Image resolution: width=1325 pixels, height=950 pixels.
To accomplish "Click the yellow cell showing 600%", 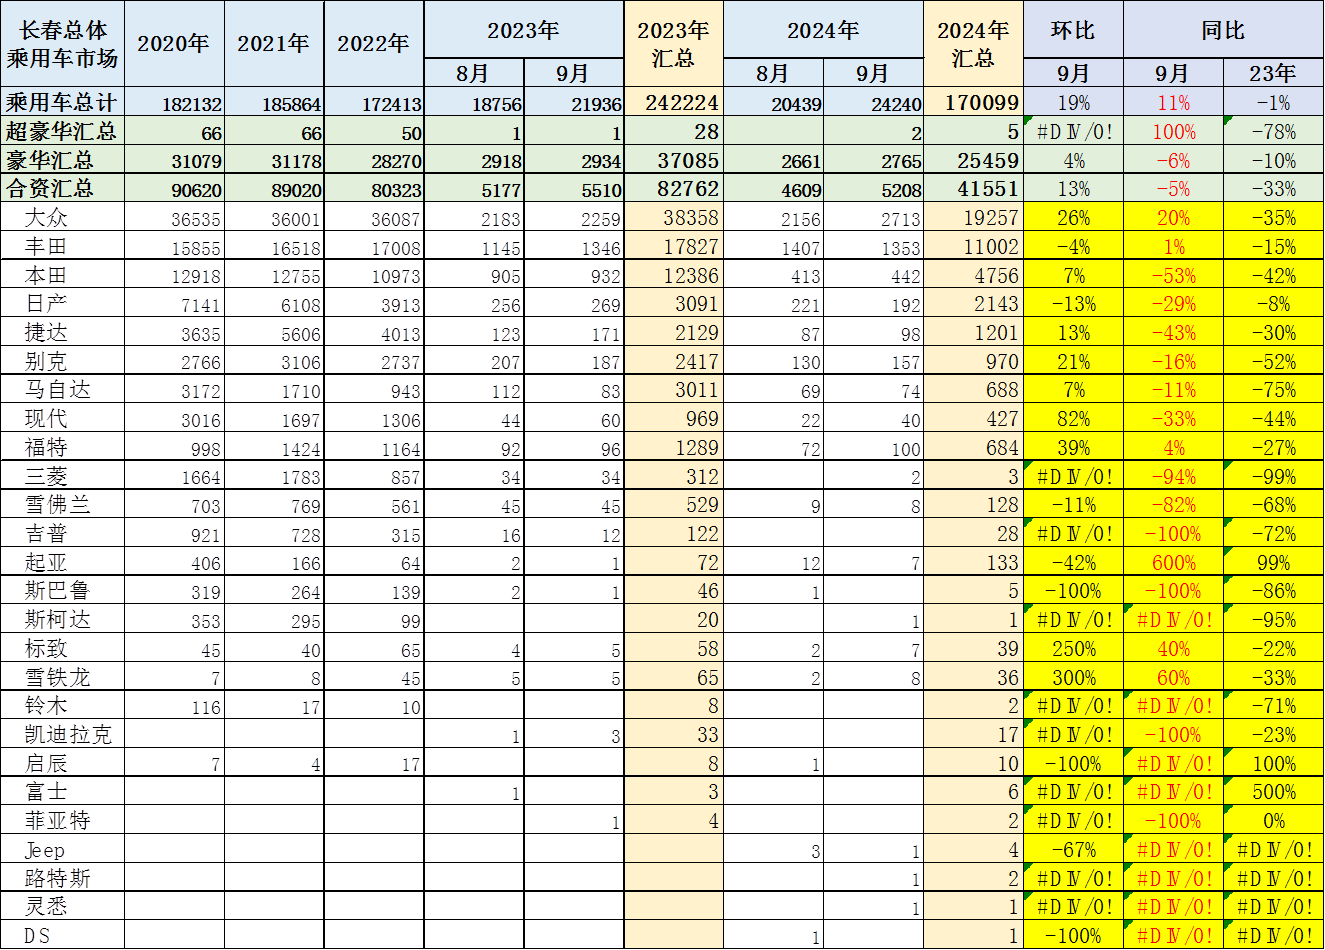I will point(1173,563).
